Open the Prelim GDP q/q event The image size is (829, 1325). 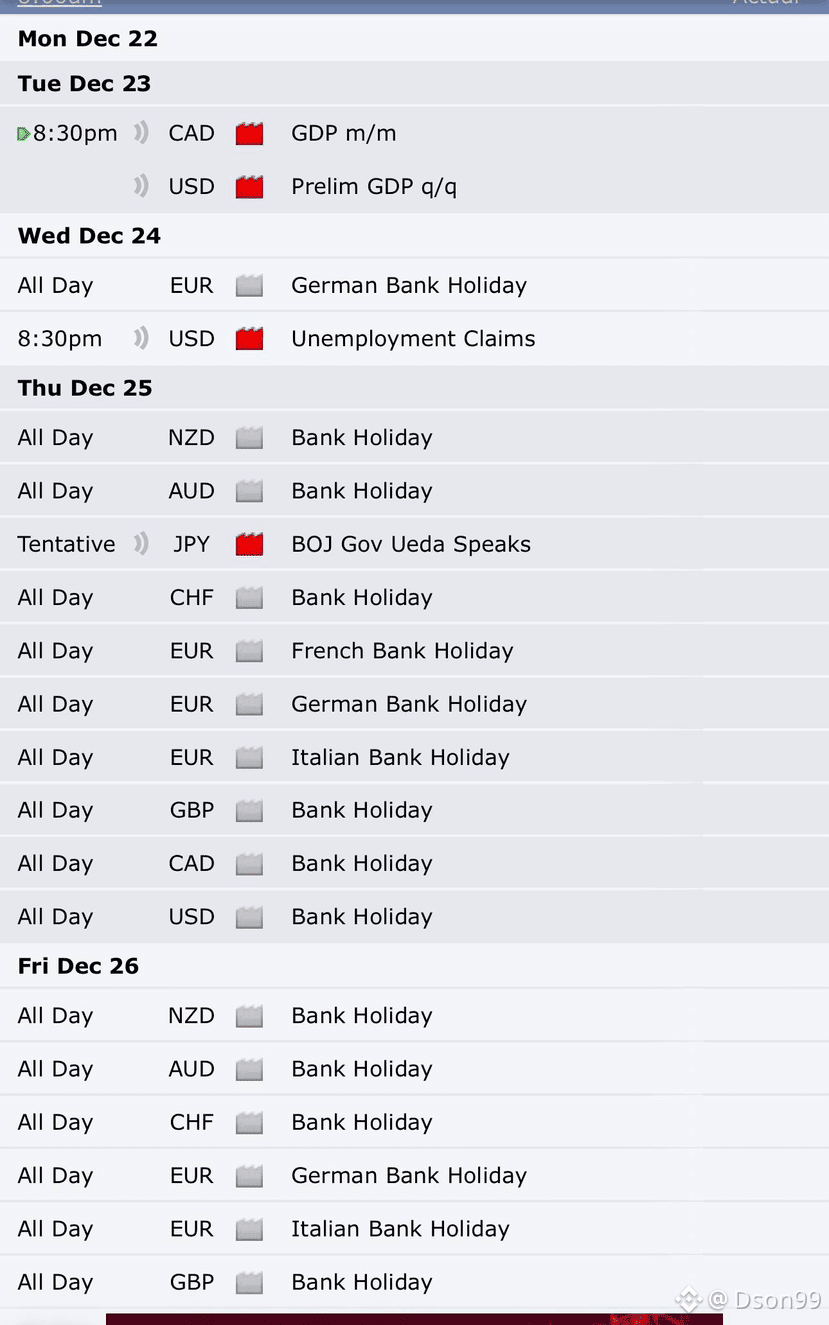click(x=374, y=186)
